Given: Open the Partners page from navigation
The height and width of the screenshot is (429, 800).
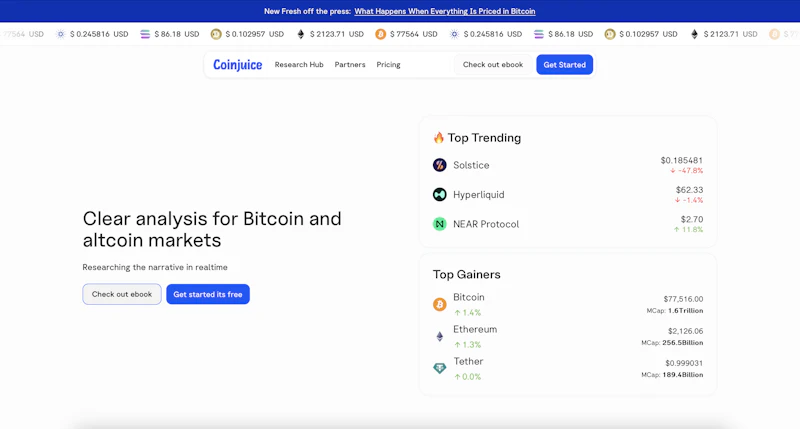Looking at the screenshot, I should click(350, 65).
